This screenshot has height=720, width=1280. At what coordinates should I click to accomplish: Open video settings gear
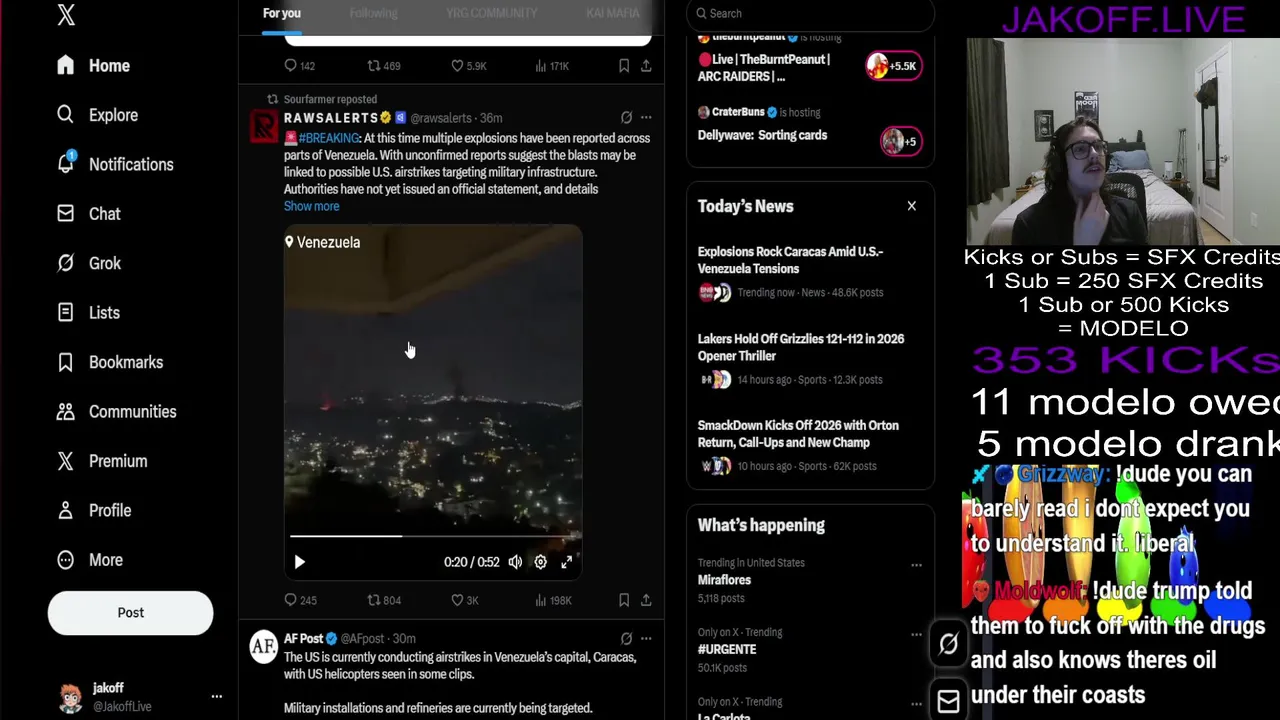click(540, 562)
